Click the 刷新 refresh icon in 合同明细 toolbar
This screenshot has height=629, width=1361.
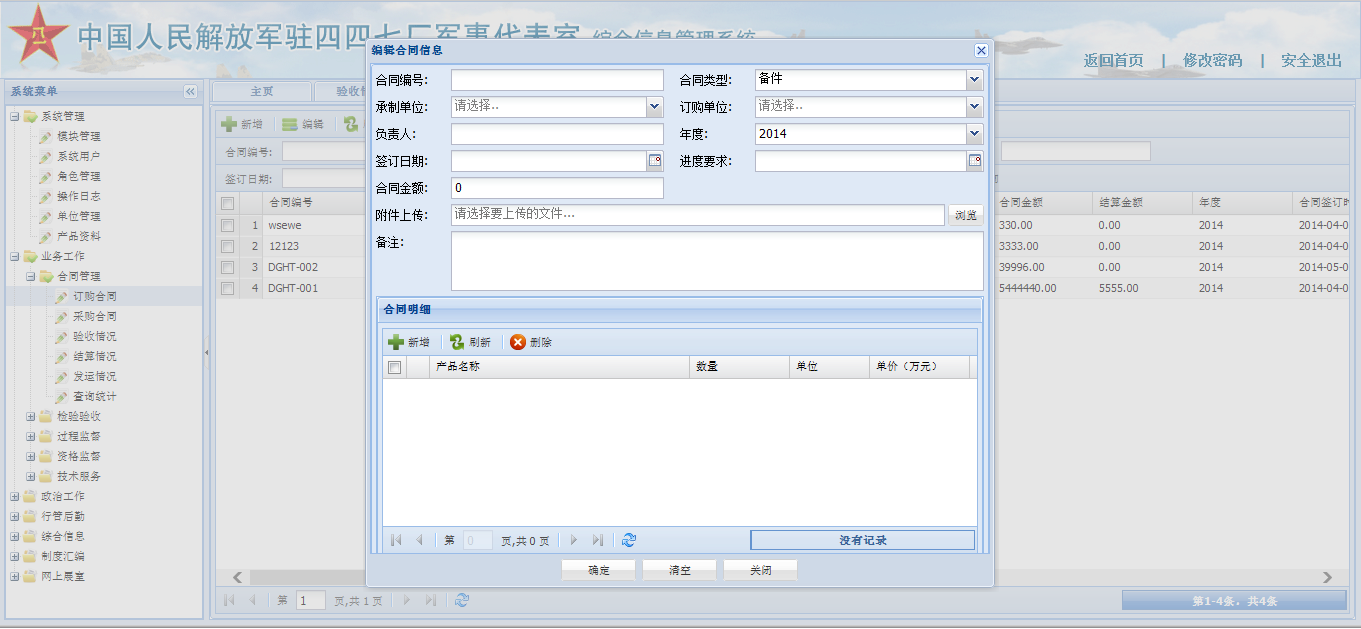(x=457, y=342)
